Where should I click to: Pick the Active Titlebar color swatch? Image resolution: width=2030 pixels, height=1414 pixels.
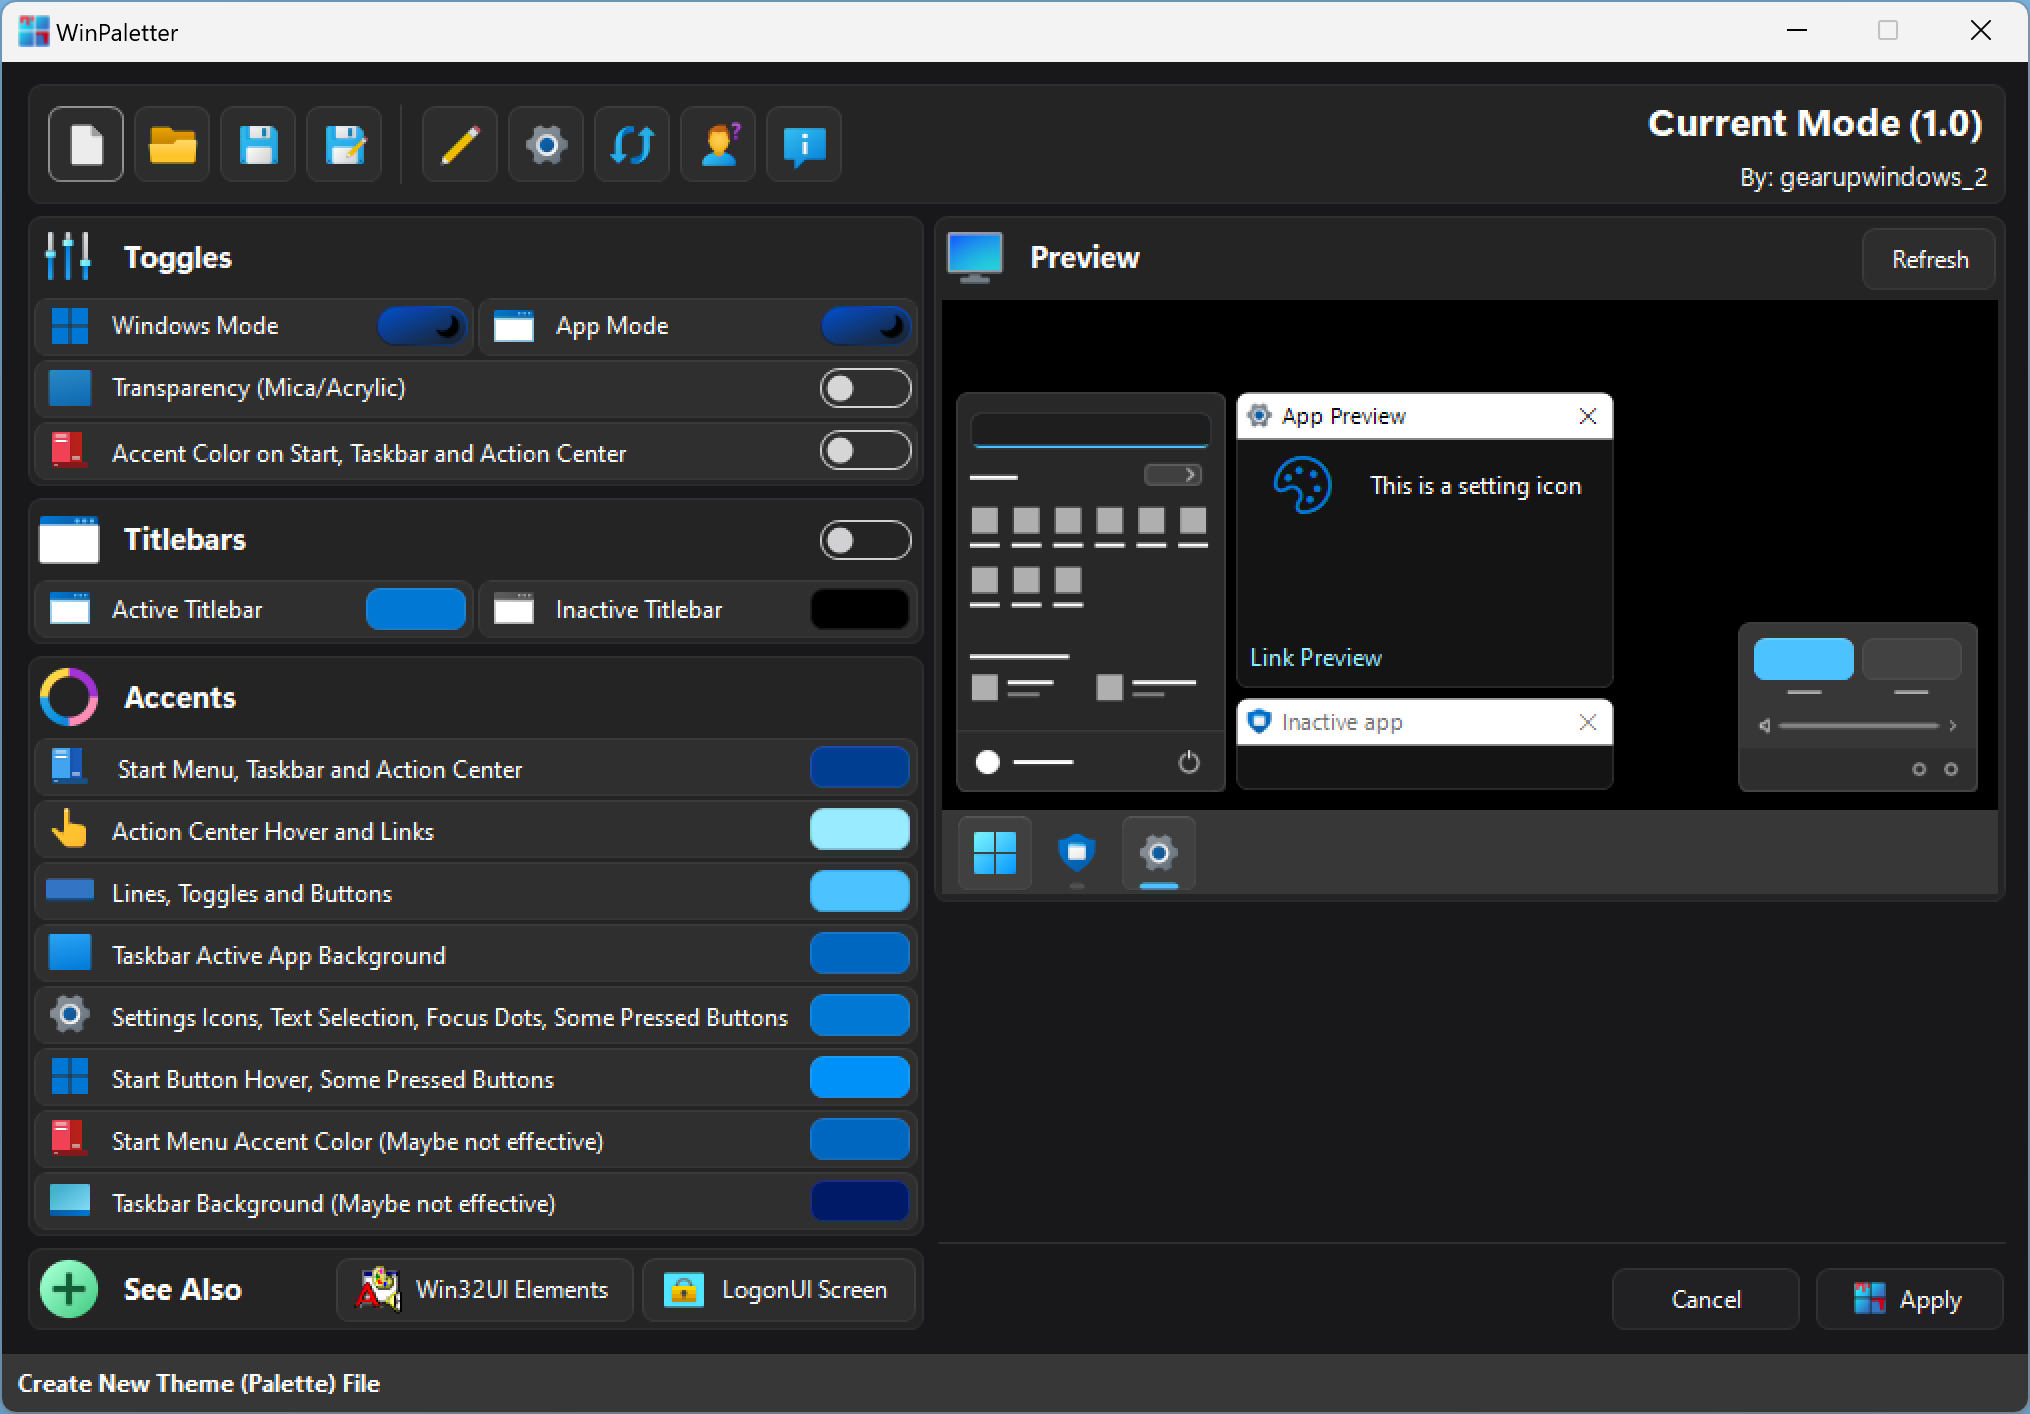point(416,609)
